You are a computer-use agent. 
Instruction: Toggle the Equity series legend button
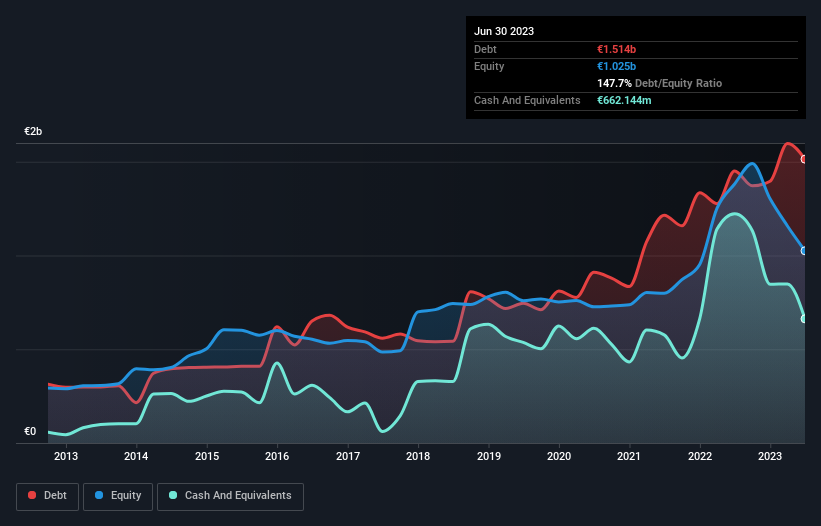(118, 496)
